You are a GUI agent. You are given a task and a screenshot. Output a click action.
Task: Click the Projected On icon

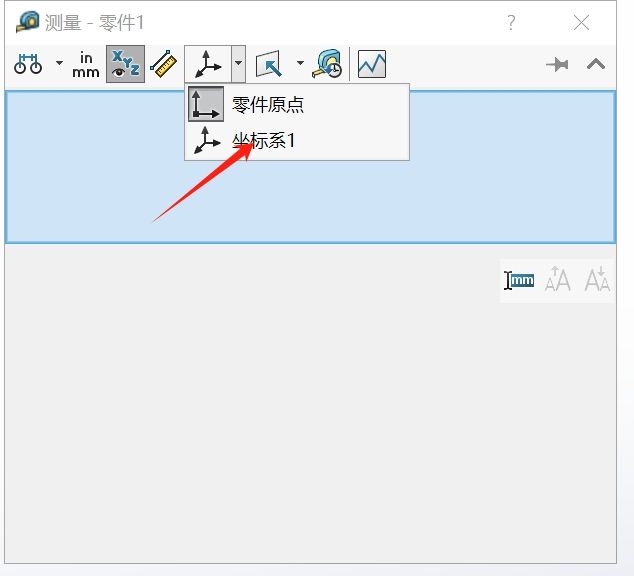[x=269, y=65]
